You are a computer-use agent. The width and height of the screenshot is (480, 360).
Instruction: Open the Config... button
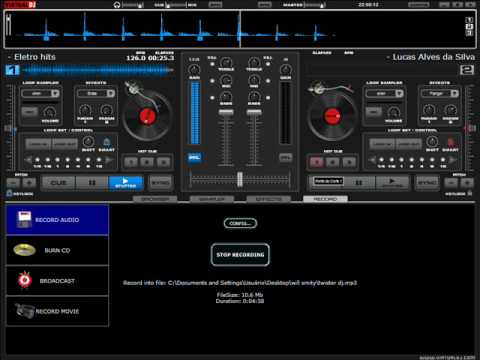(240, 223)
